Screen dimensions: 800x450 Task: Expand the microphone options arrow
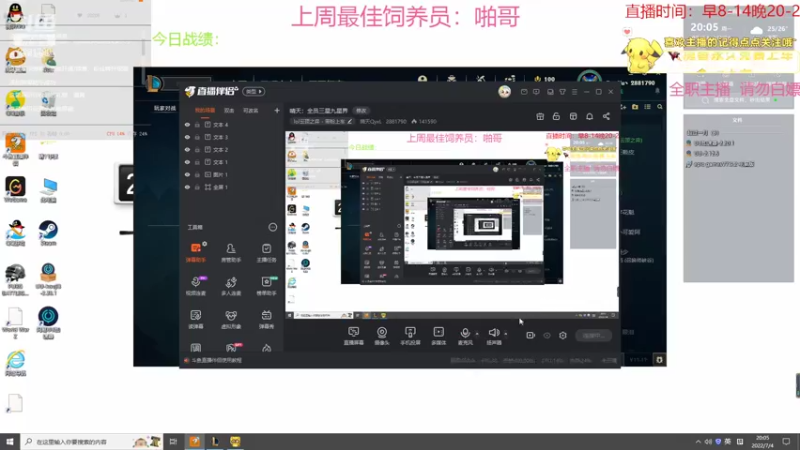477,334
